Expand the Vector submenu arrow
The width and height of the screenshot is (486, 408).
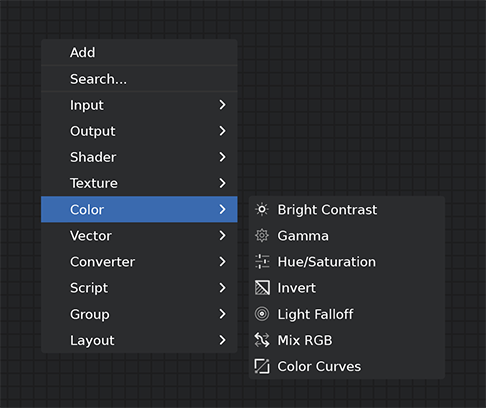coord(223,235)
